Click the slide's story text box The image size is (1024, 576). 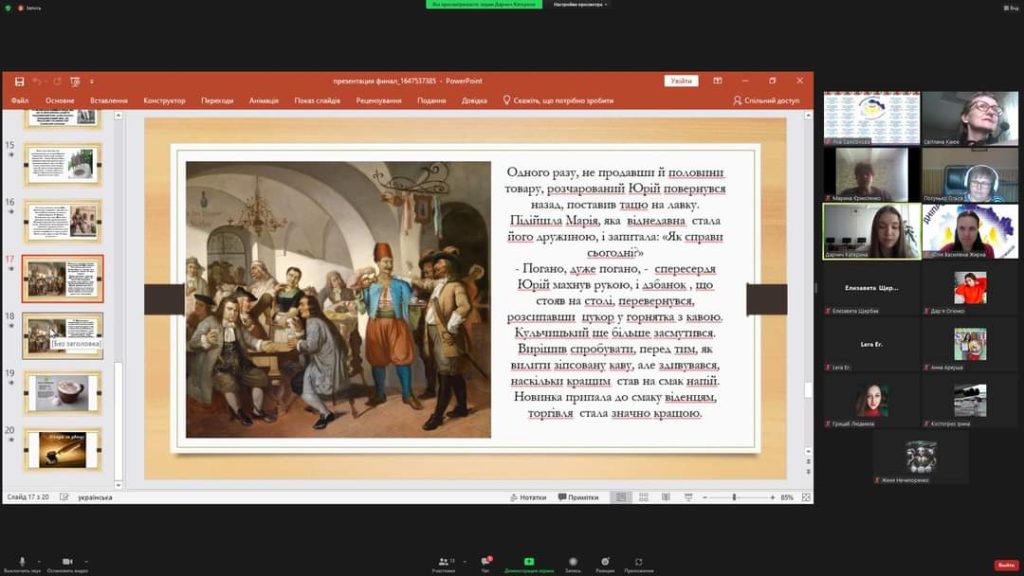[x=614, y=293]
